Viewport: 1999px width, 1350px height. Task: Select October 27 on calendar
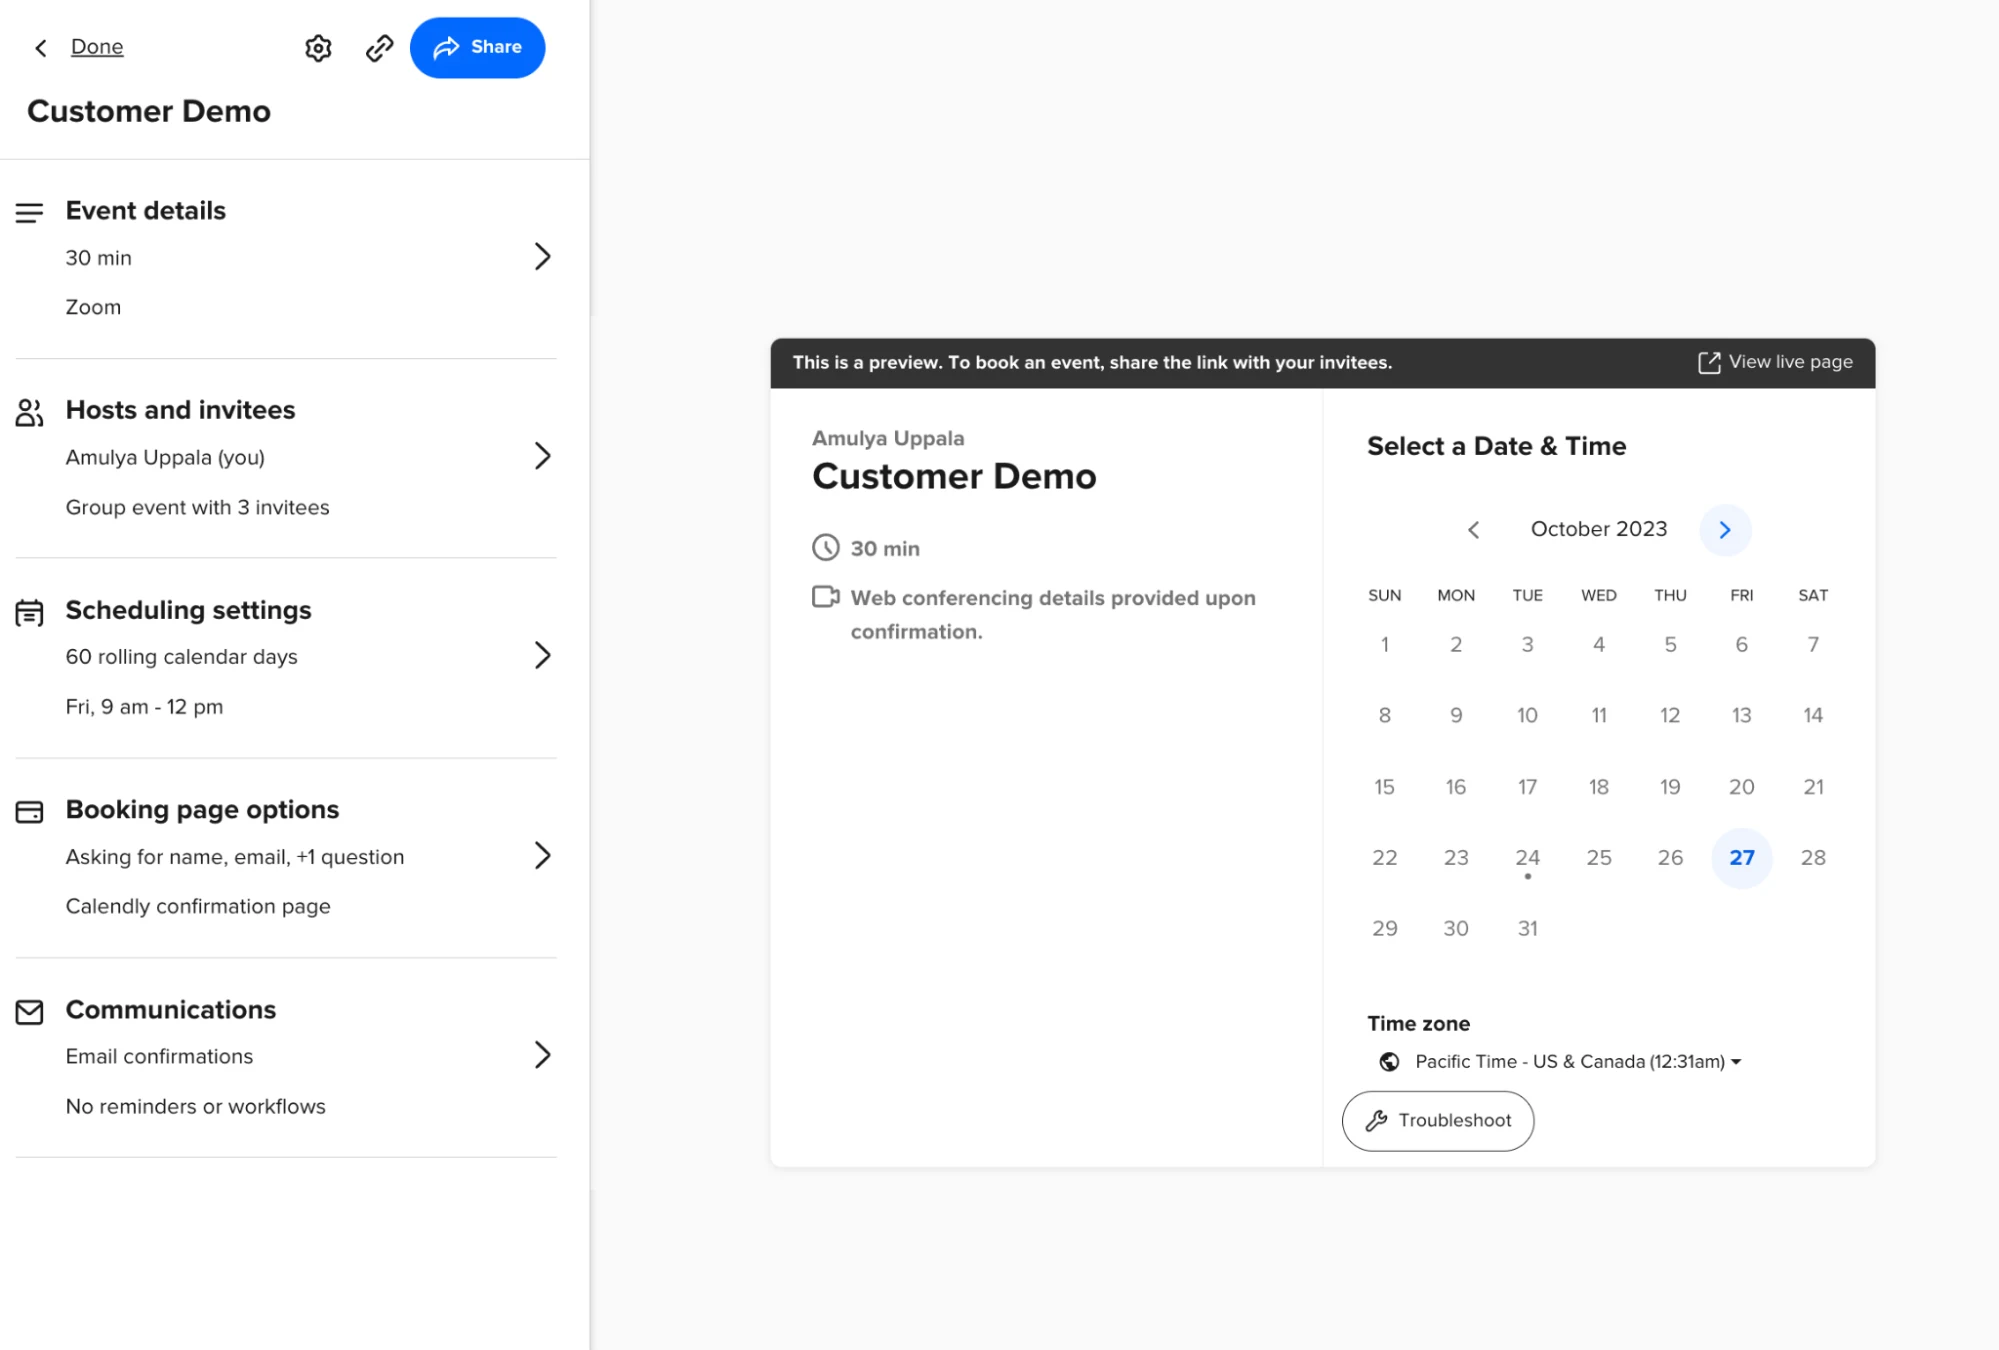tap(1741, 857)
